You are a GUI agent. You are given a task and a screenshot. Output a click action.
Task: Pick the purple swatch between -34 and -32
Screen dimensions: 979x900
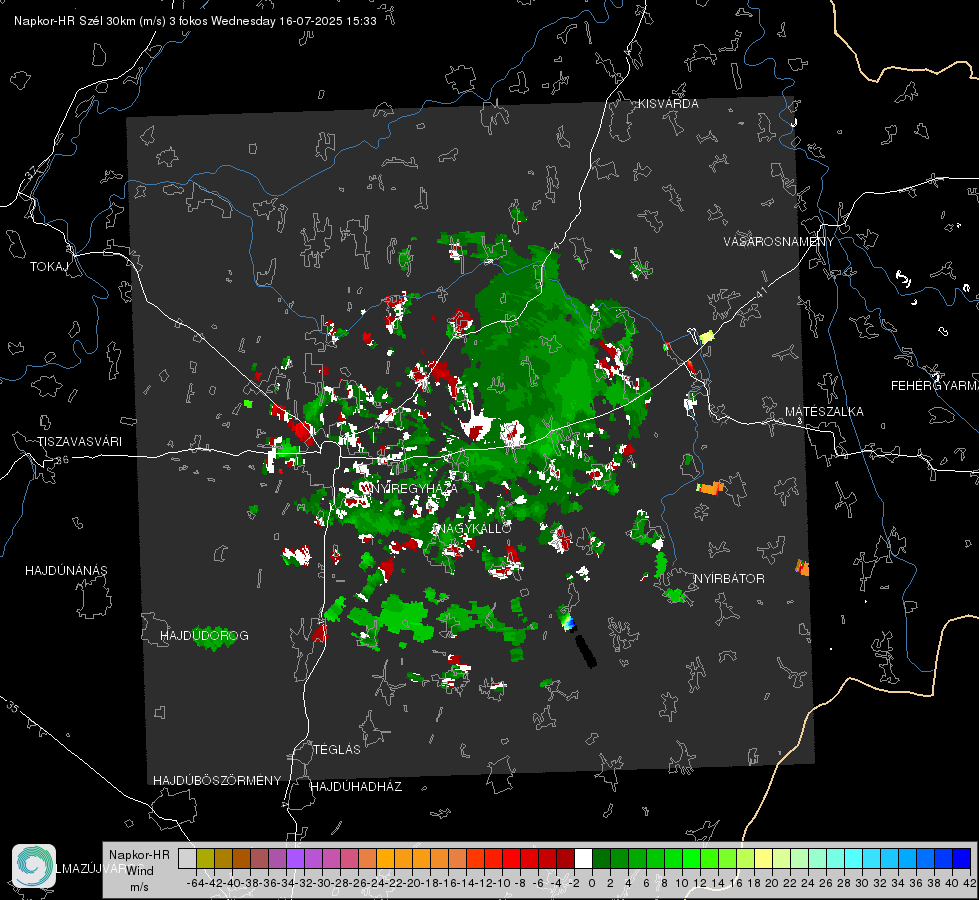pyautogui.click(x=295, y=858)
